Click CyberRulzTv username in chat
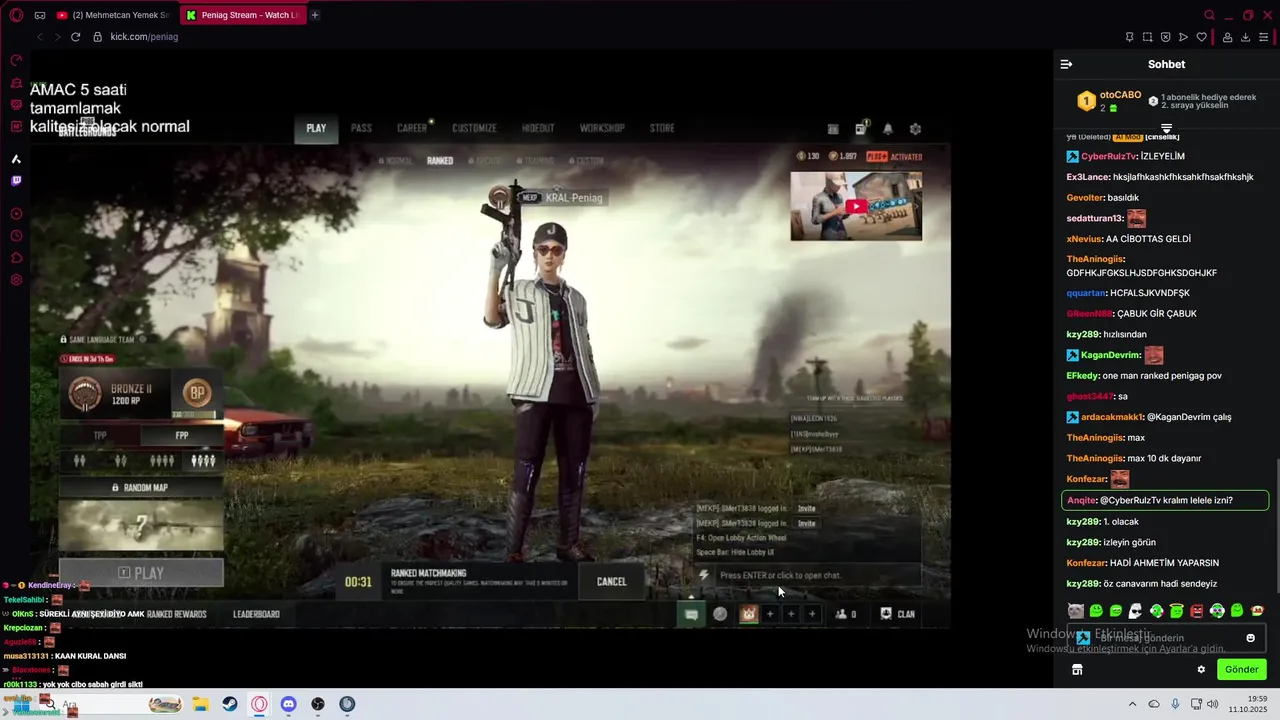Image resolution: width=1280 pixels, height=720 pixels. click(x=1108, y=156)
